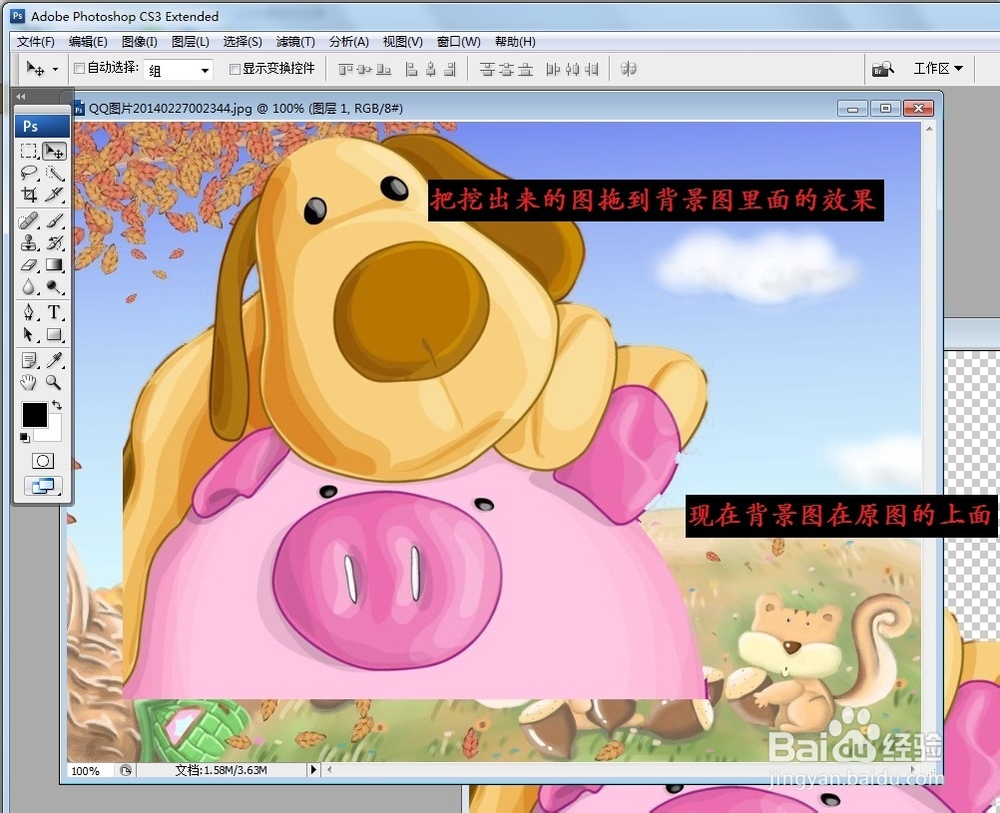This screenshot has width=1000, height=813.
Task: Distribute left edges of layers
Action: click(553, 69)
